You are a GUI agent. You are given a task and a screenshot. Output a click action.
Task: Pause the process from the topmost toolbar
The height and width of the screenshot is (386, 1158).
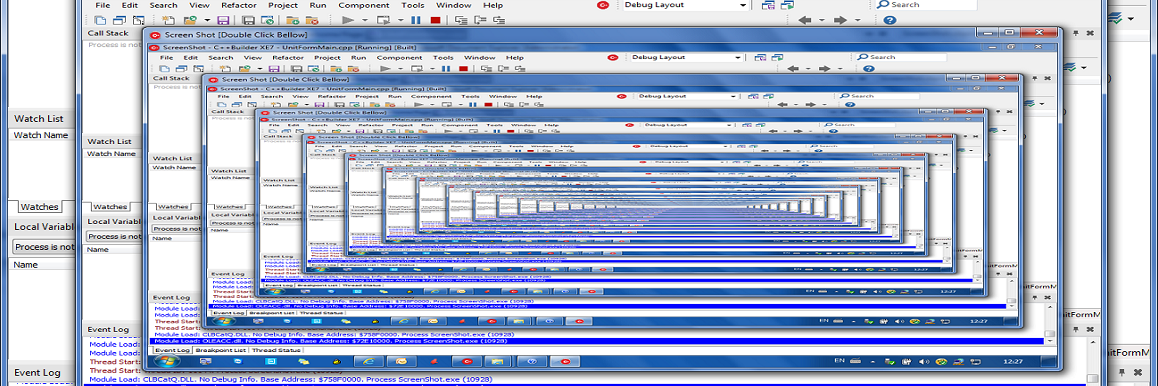(417, 21)
